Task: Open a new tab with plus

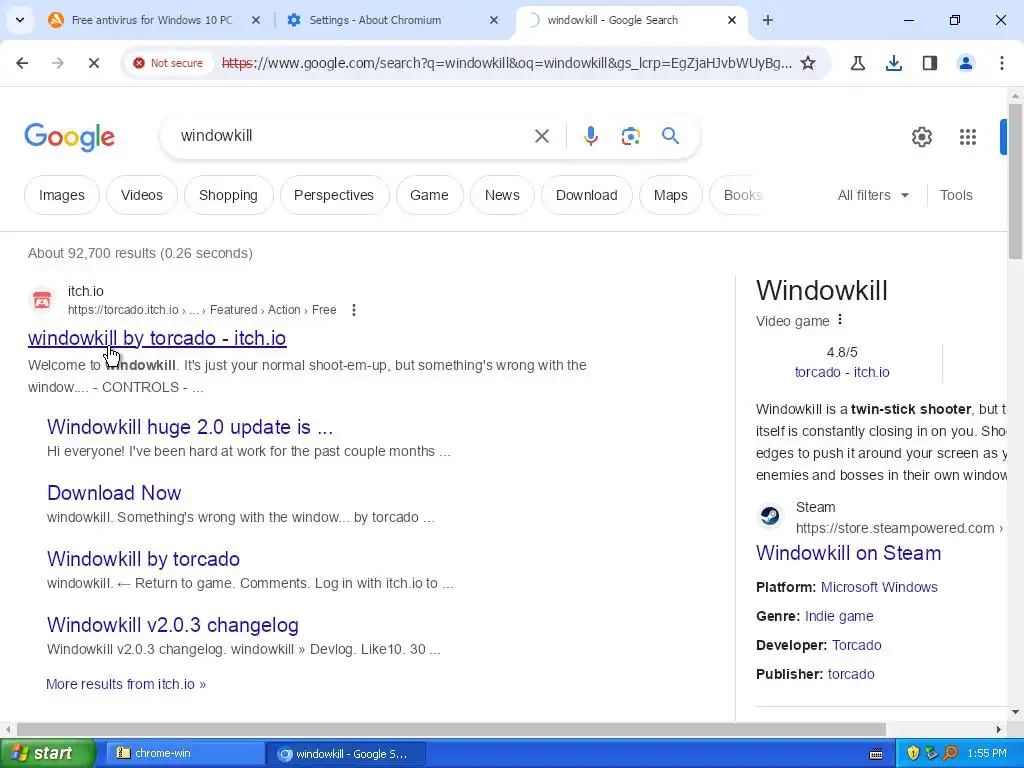Action: point(767,20)
